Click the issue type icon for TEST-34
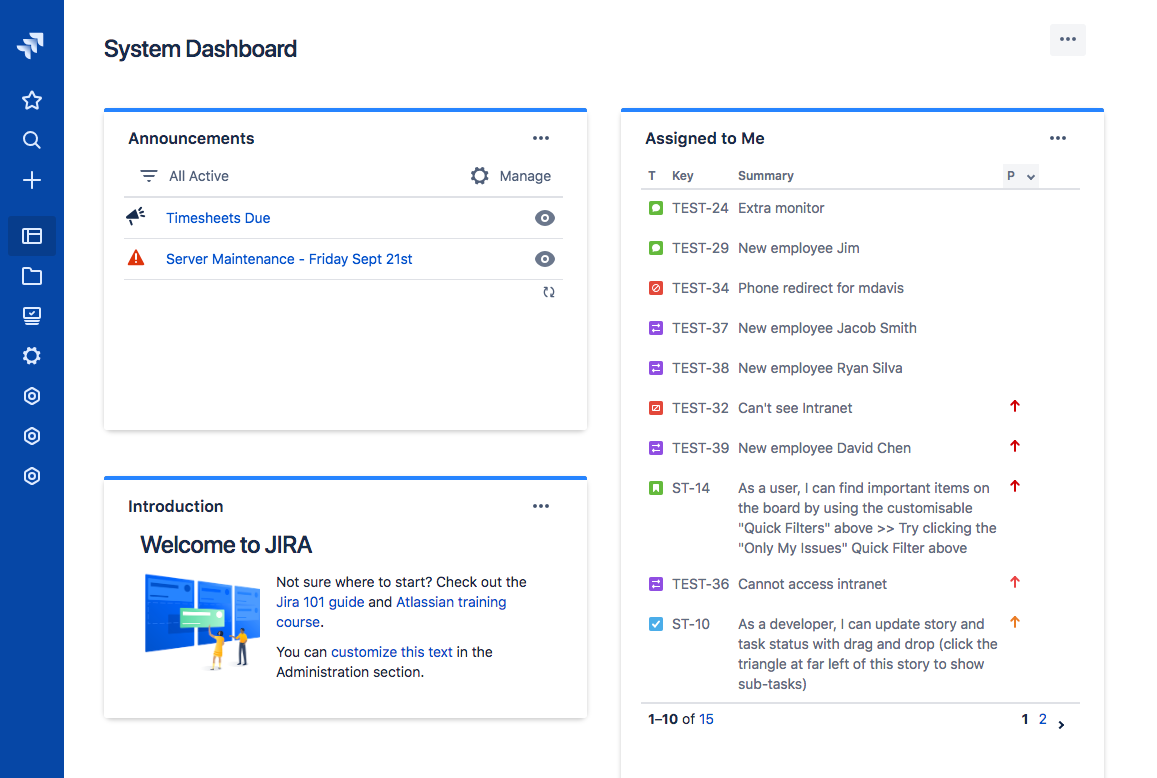This screenshot has height=778, width=1157. pos(655,288)
